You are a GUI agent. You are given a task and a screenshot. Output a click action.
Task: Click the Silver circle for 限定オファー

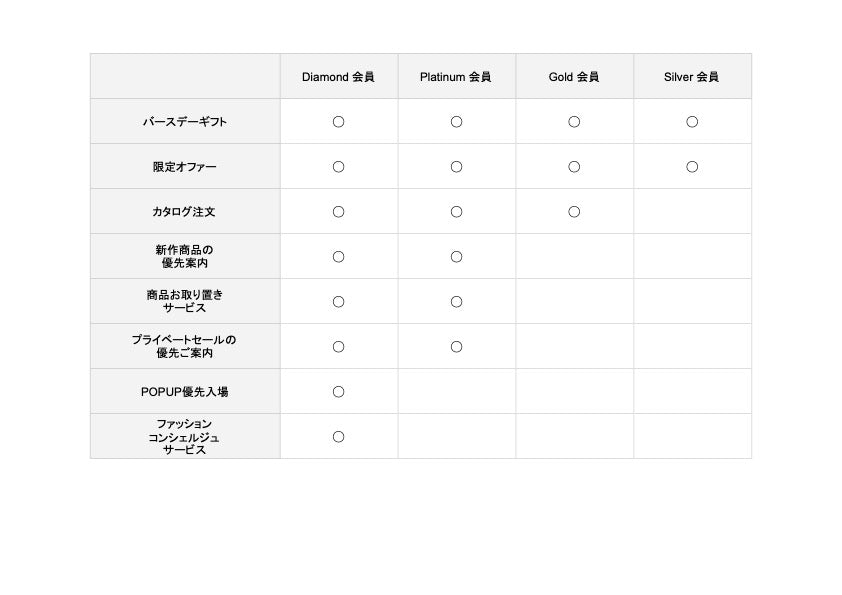[x=692, y=167]
